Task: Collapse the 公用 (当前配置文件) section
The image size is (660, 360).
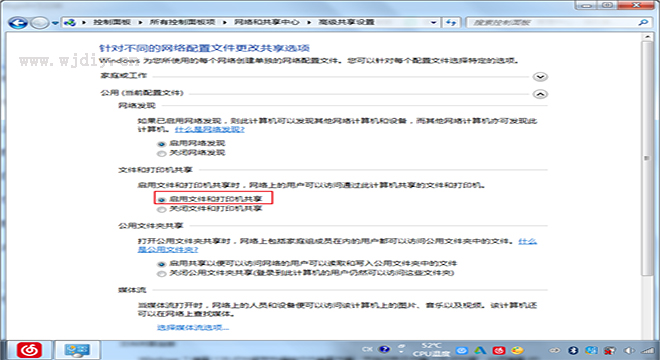Action: tap(540, 94)
